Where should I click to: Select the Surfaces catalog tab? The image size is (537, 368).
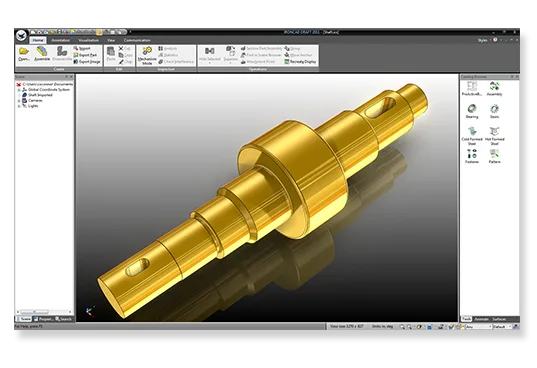[499, 319]
